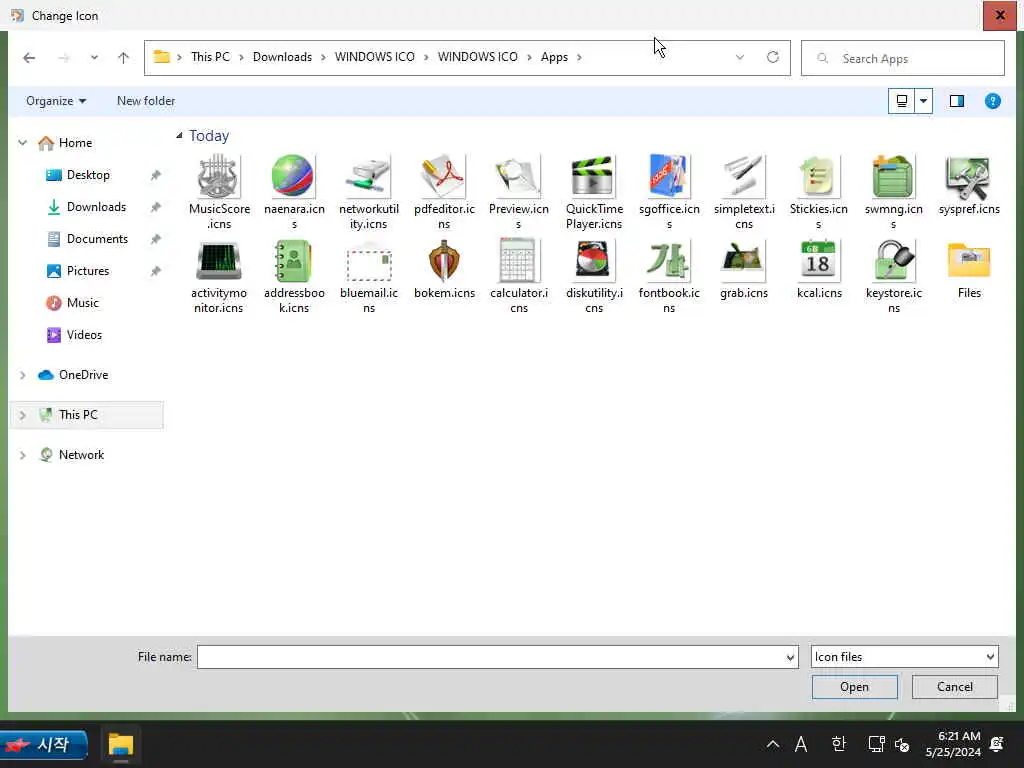
Task: Toggle the preview pane button
Action: point(957,101)
